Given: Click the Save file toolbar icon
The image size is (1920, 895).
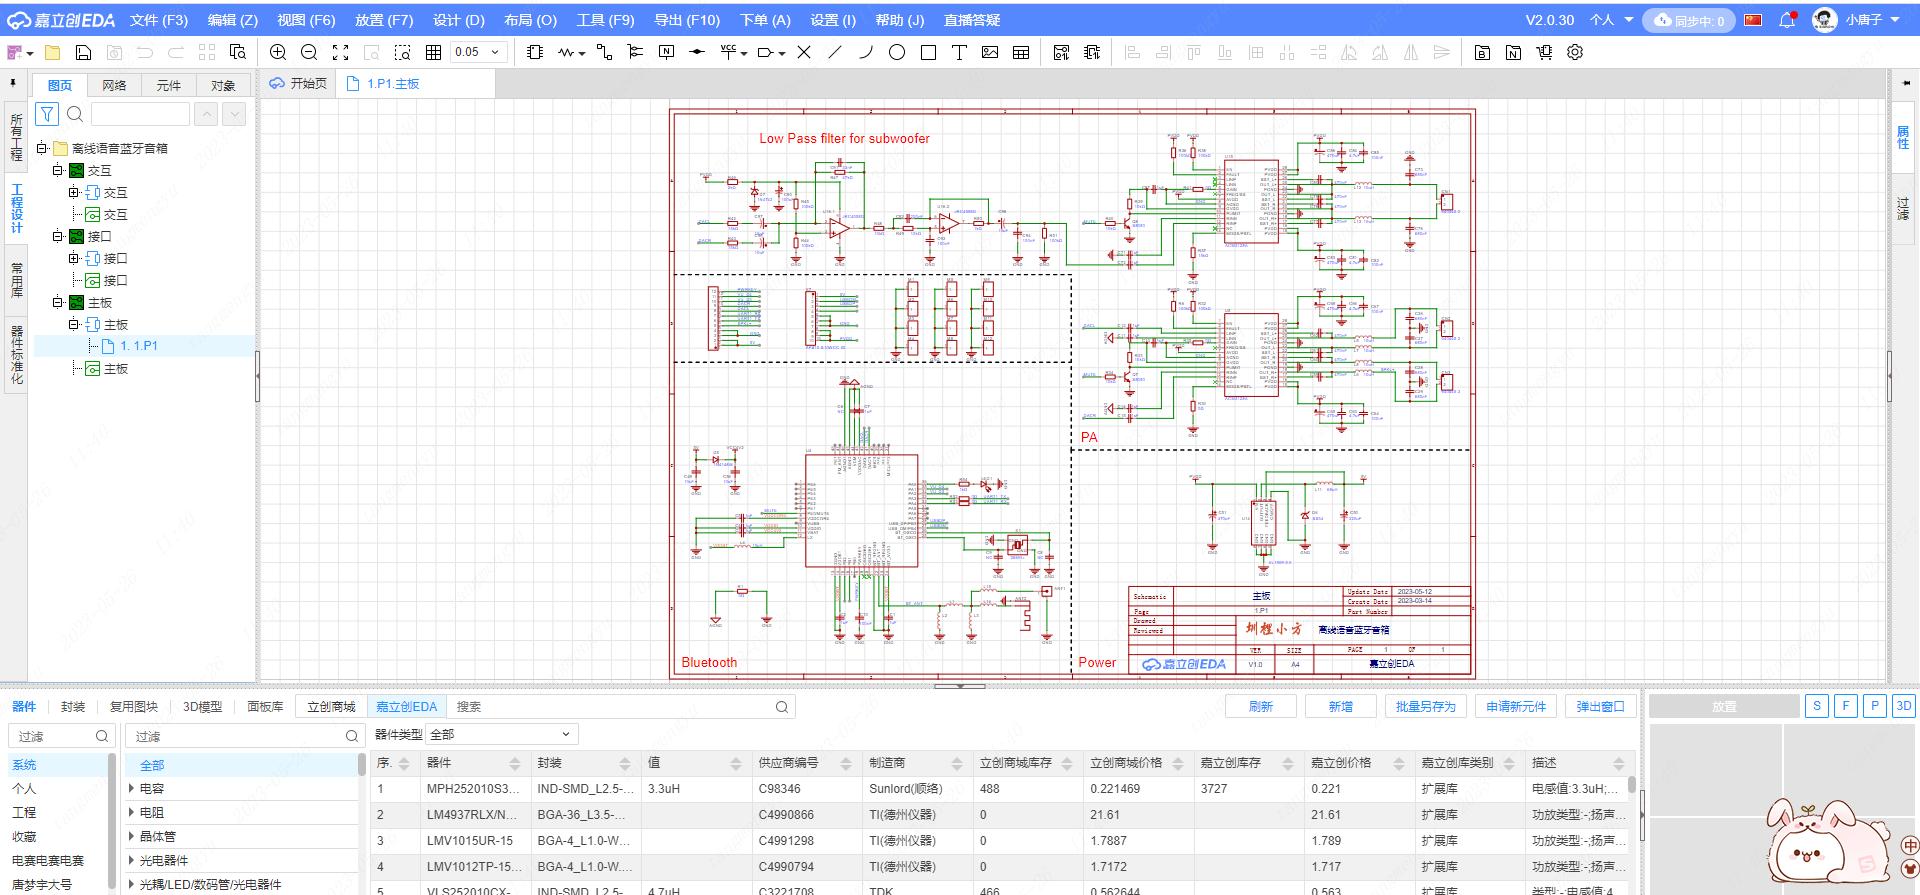Looking at the screenshot, I should coord(84,52).
